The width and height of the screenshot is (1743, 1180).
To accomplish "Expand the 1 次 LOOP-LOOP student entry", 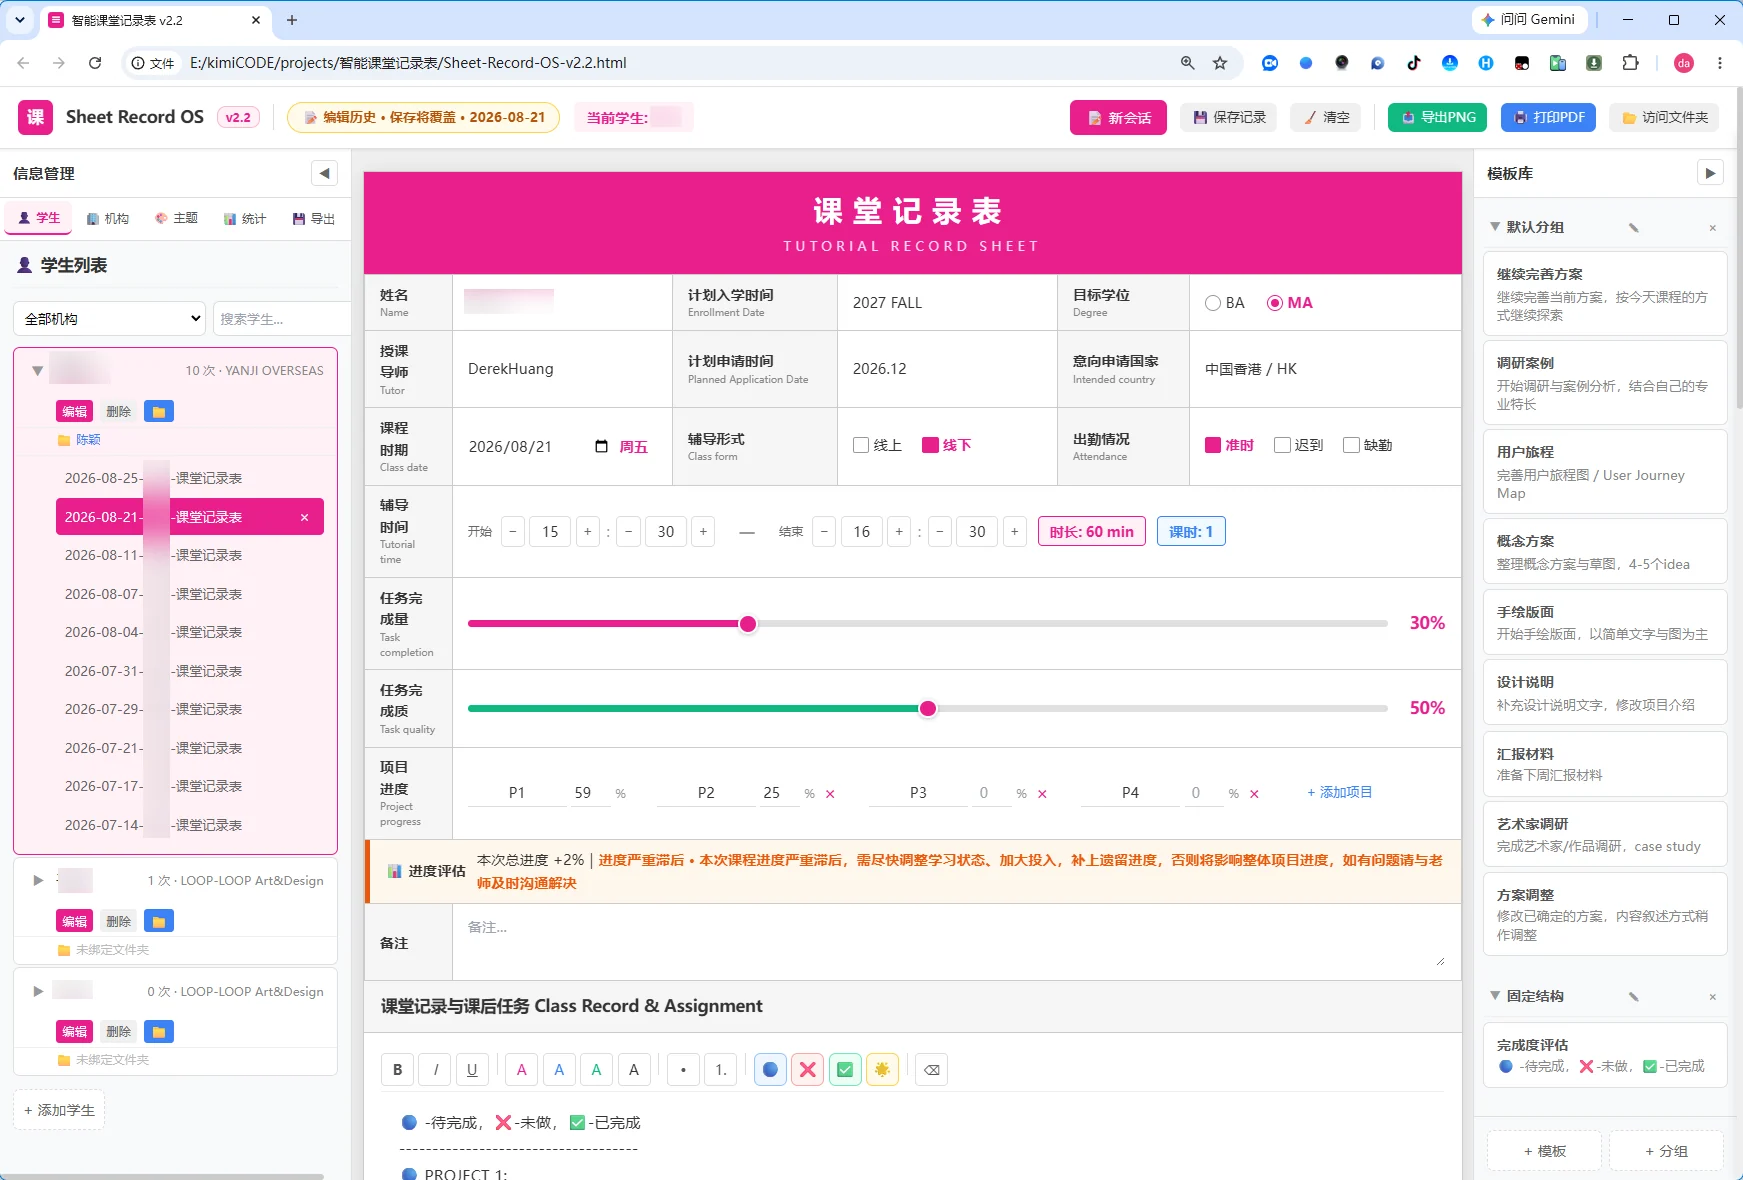I will pos(38,881).
